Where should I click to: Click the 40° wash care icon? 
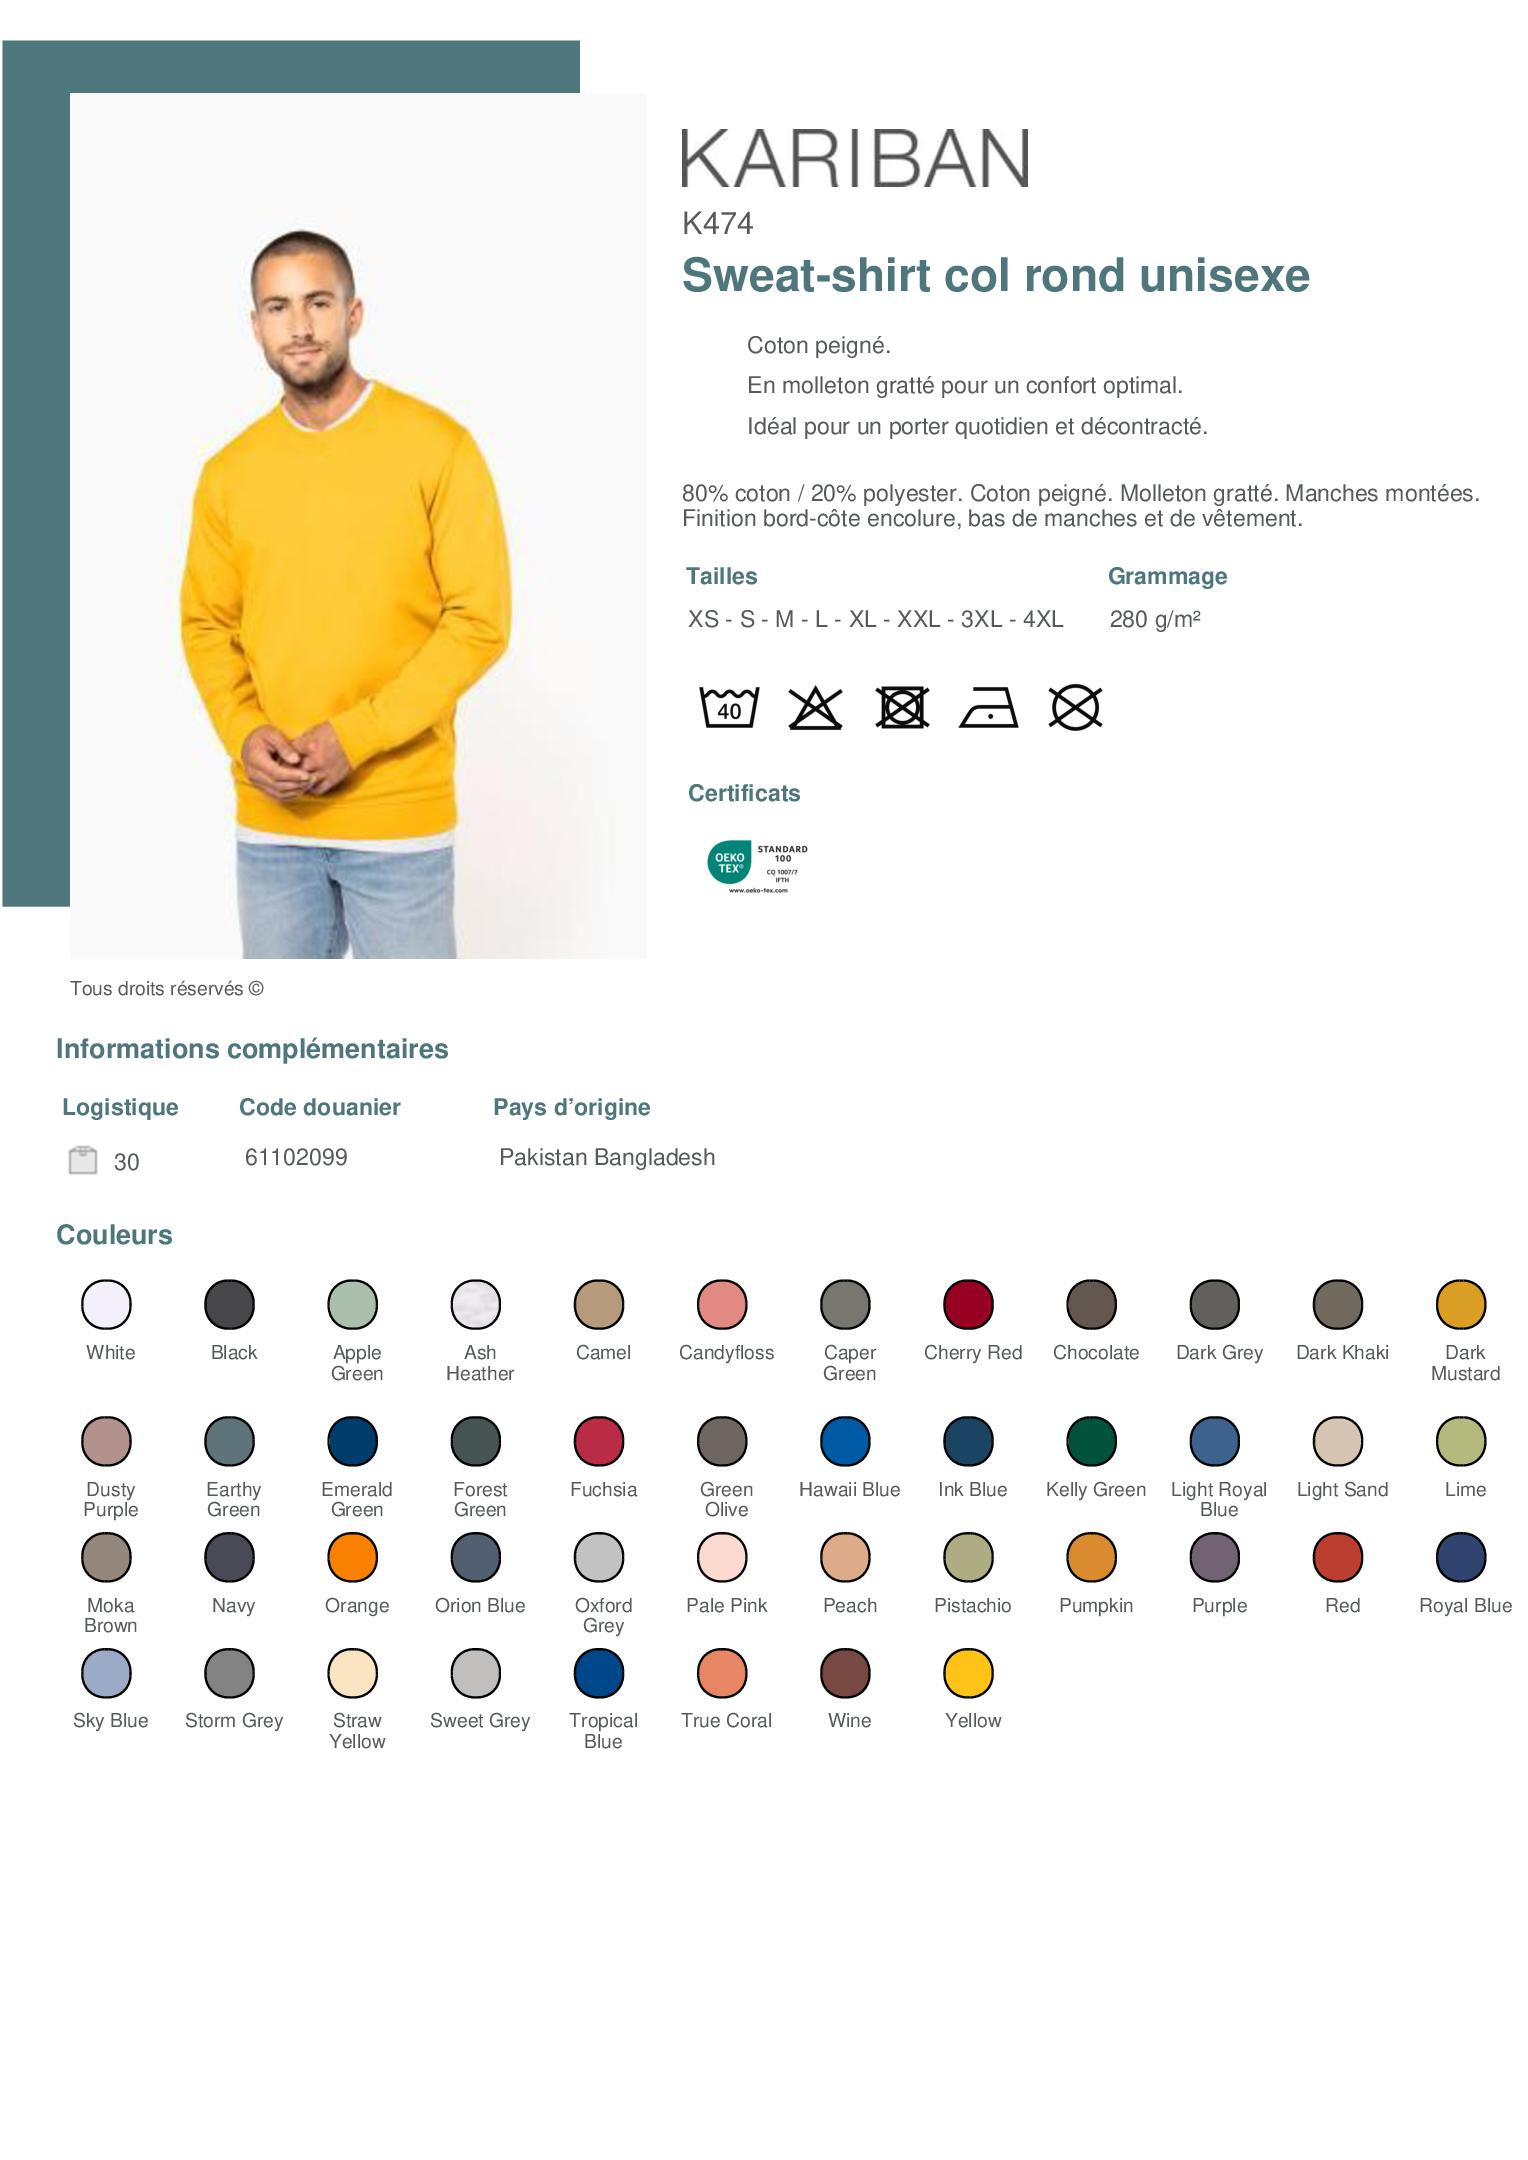(728, 707)
